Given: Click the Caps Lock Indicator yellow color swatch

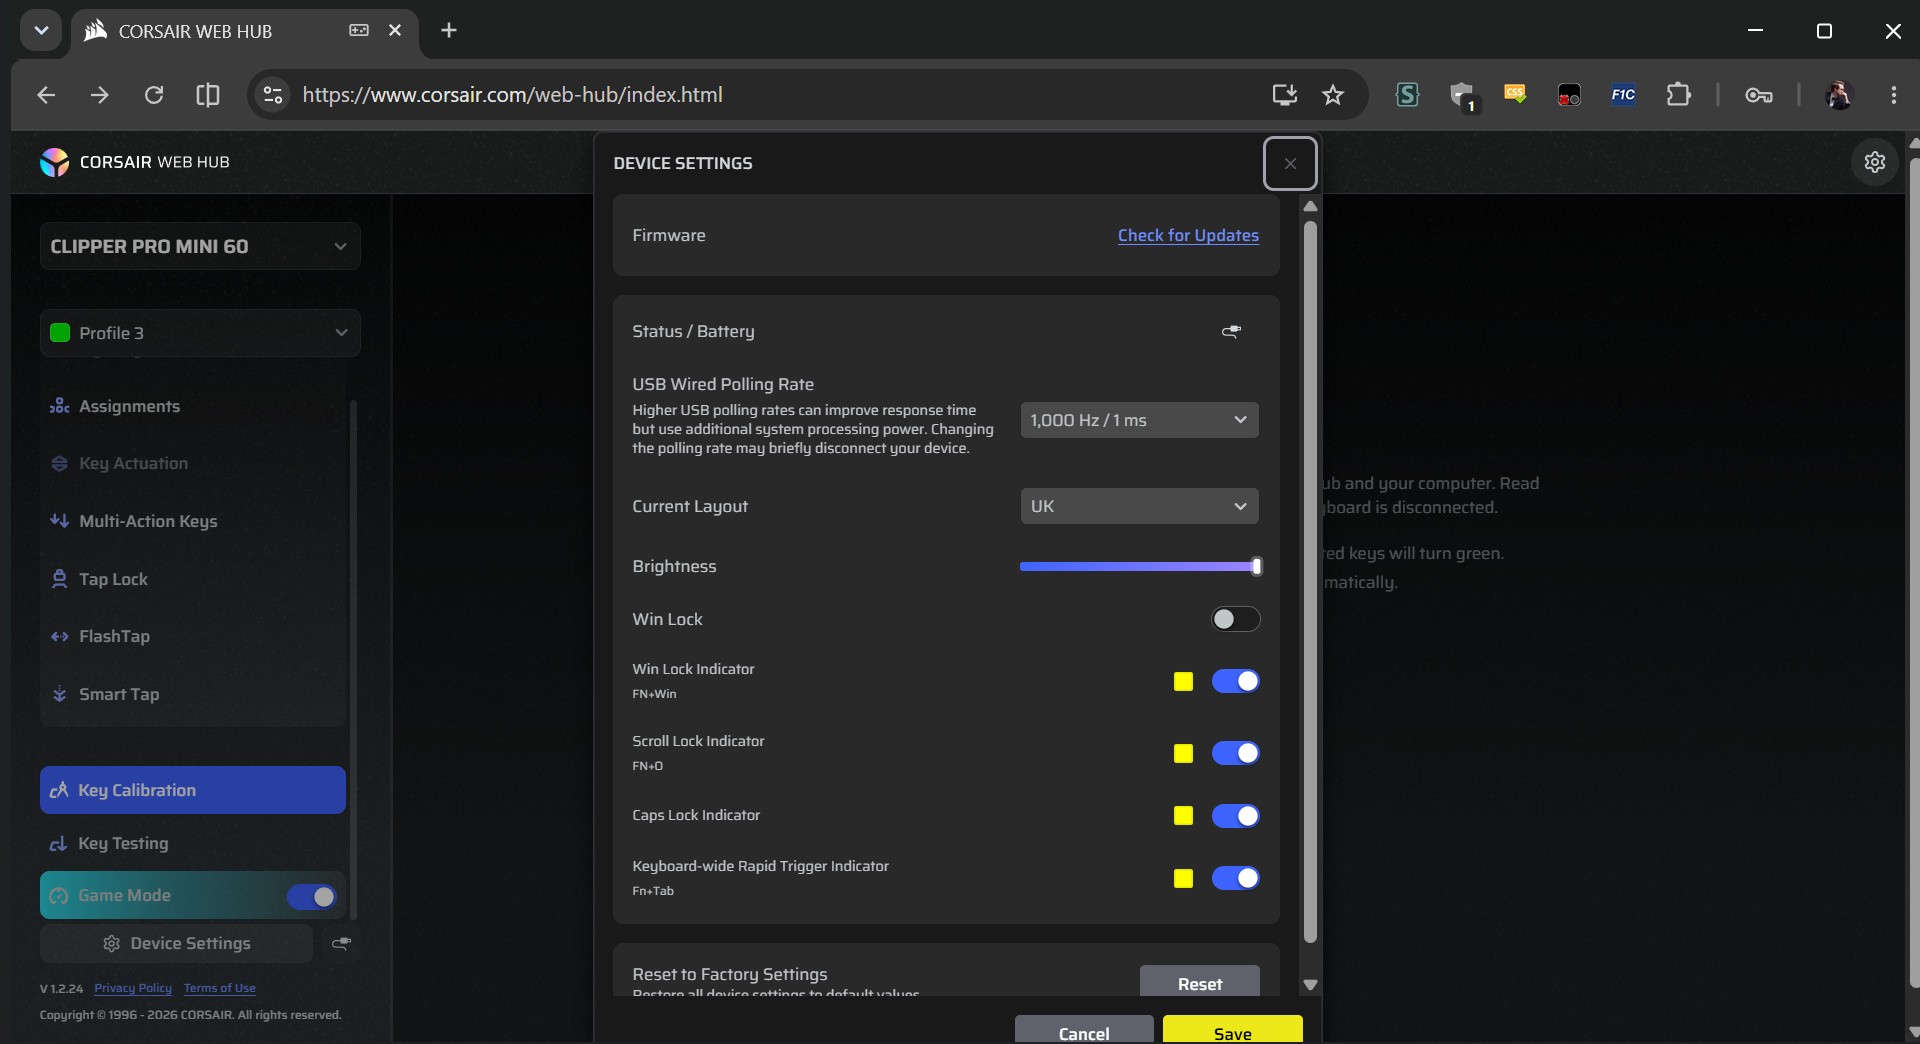Looking at the screenshot, I should [1183, 816].
